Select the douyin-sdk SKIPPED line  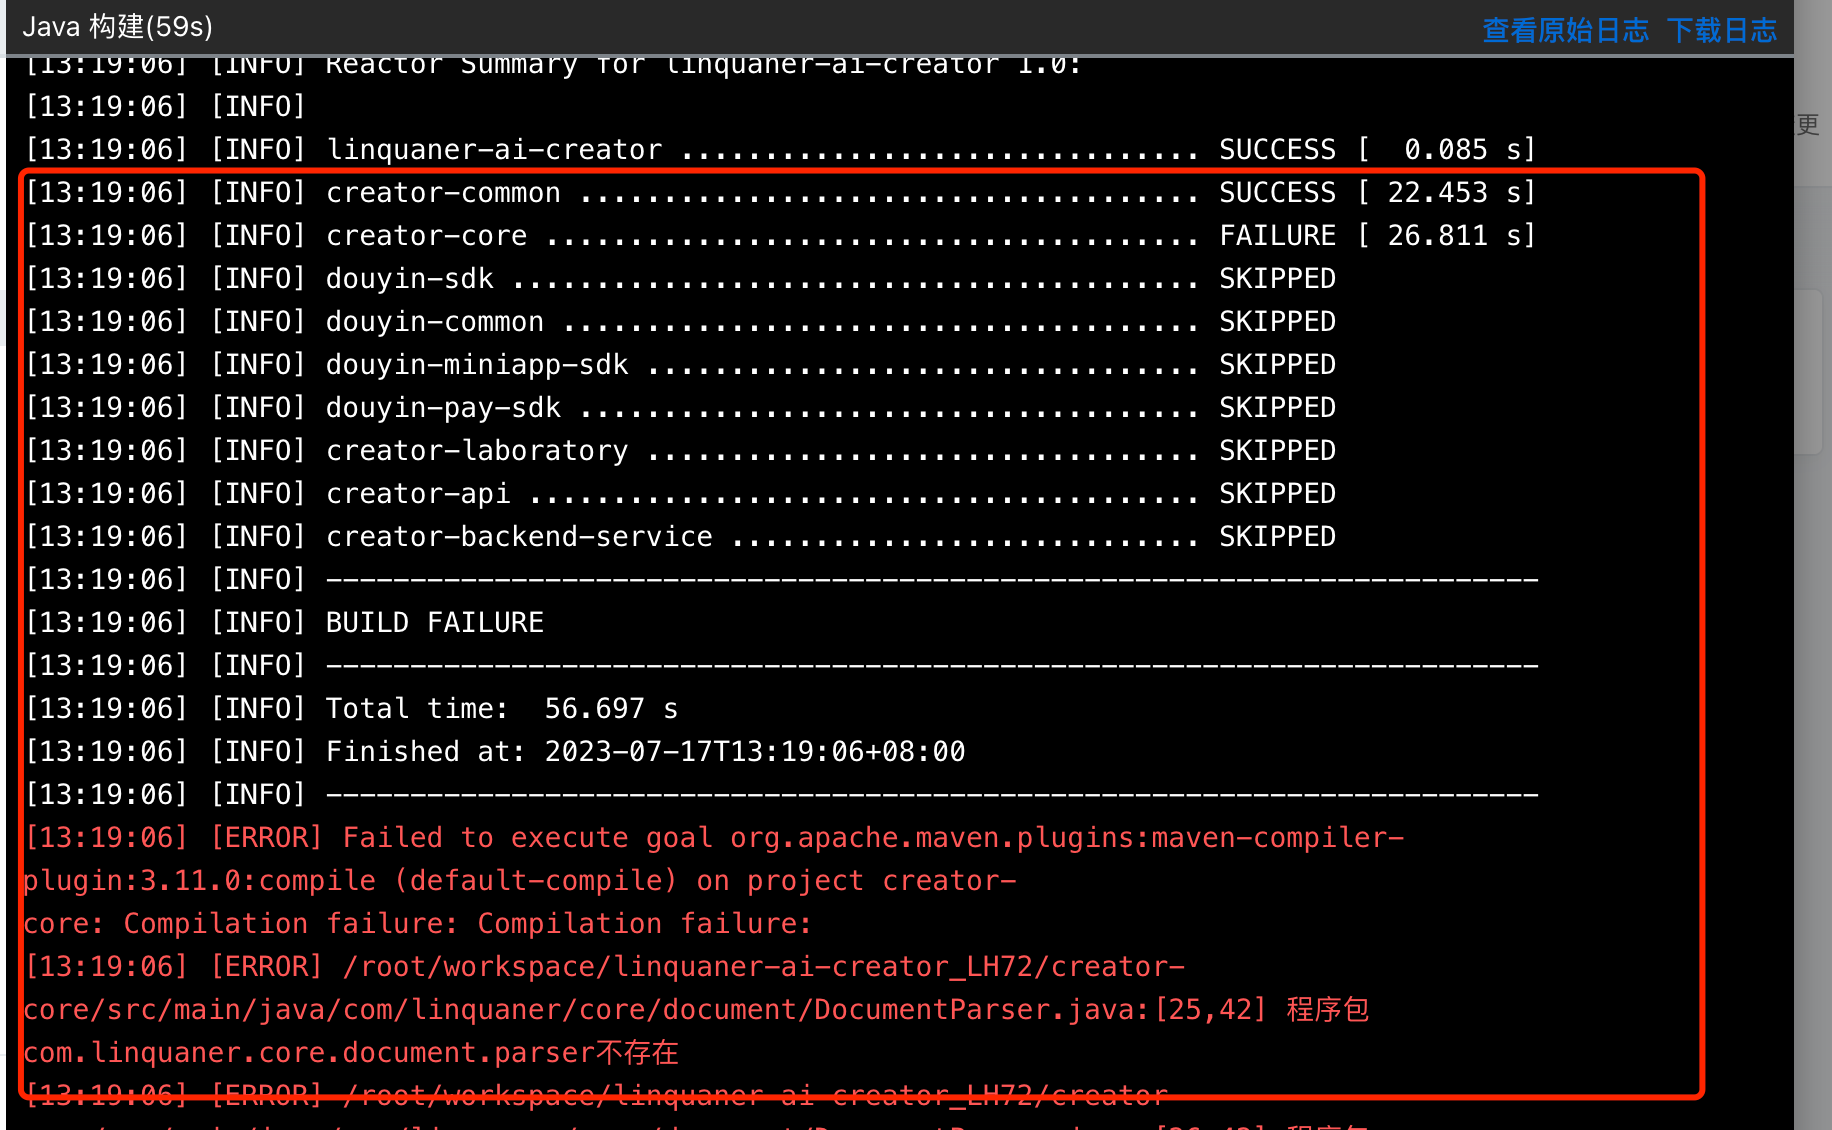point(680,279)
